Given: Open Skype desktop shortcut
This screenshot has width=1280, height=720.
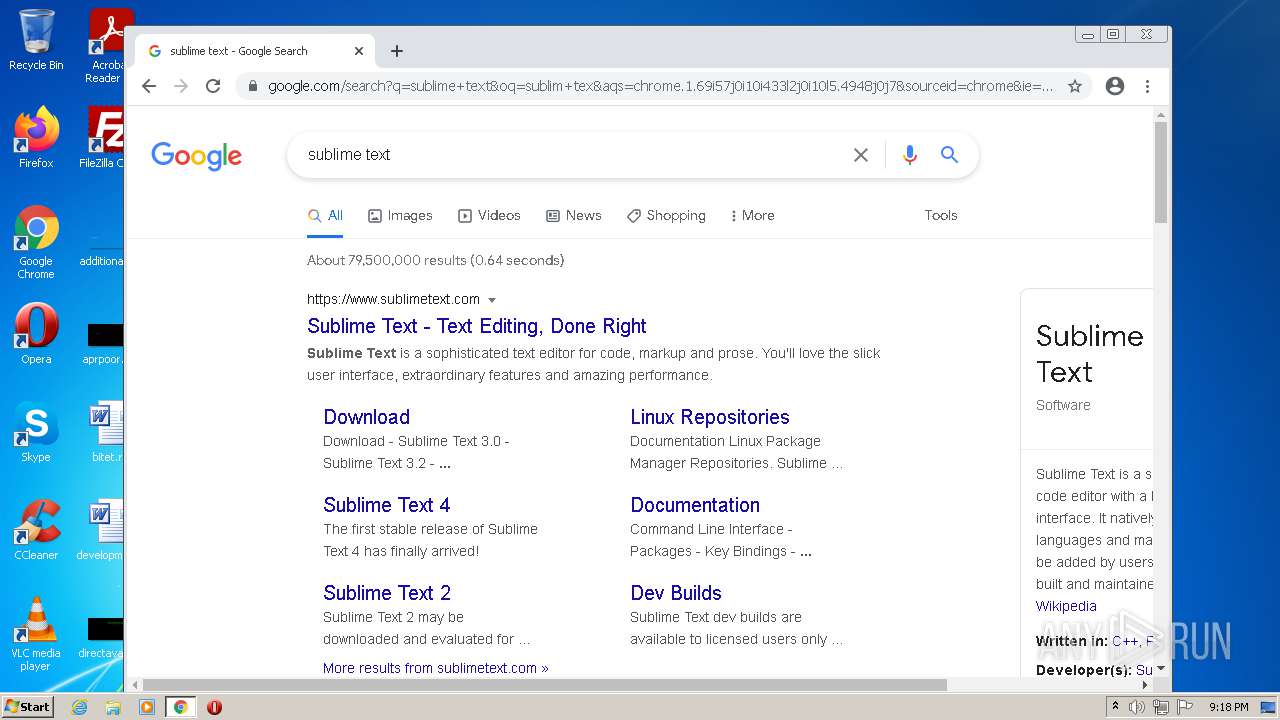Looking at the screenshot, I should (36, 432).
